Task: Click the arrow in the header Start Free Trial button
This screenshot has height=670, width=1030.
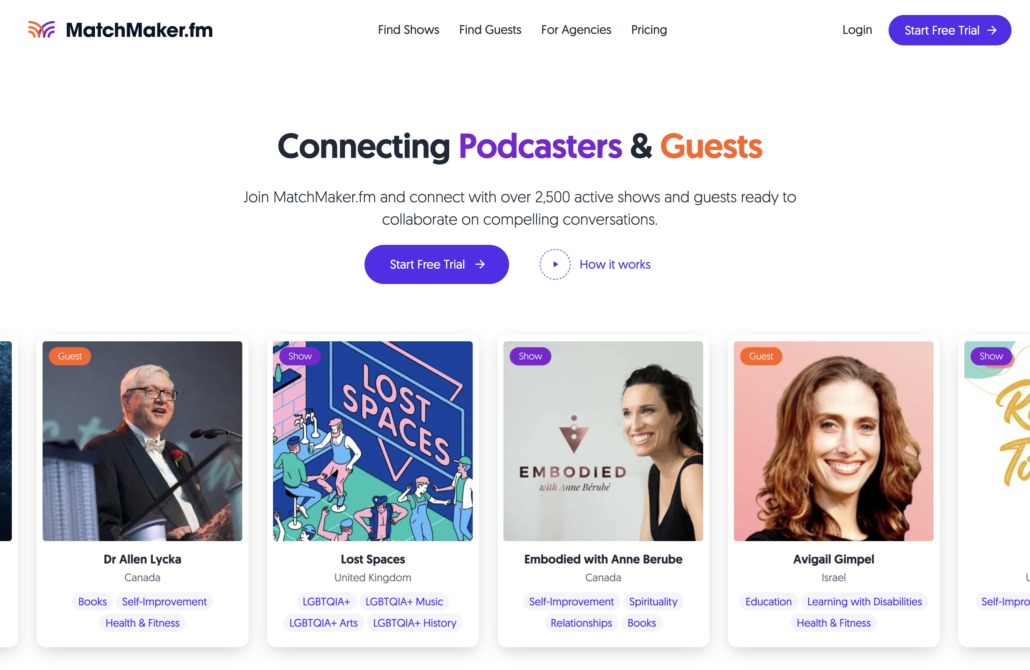Action: pyautogui.click(x=992, y=30)
